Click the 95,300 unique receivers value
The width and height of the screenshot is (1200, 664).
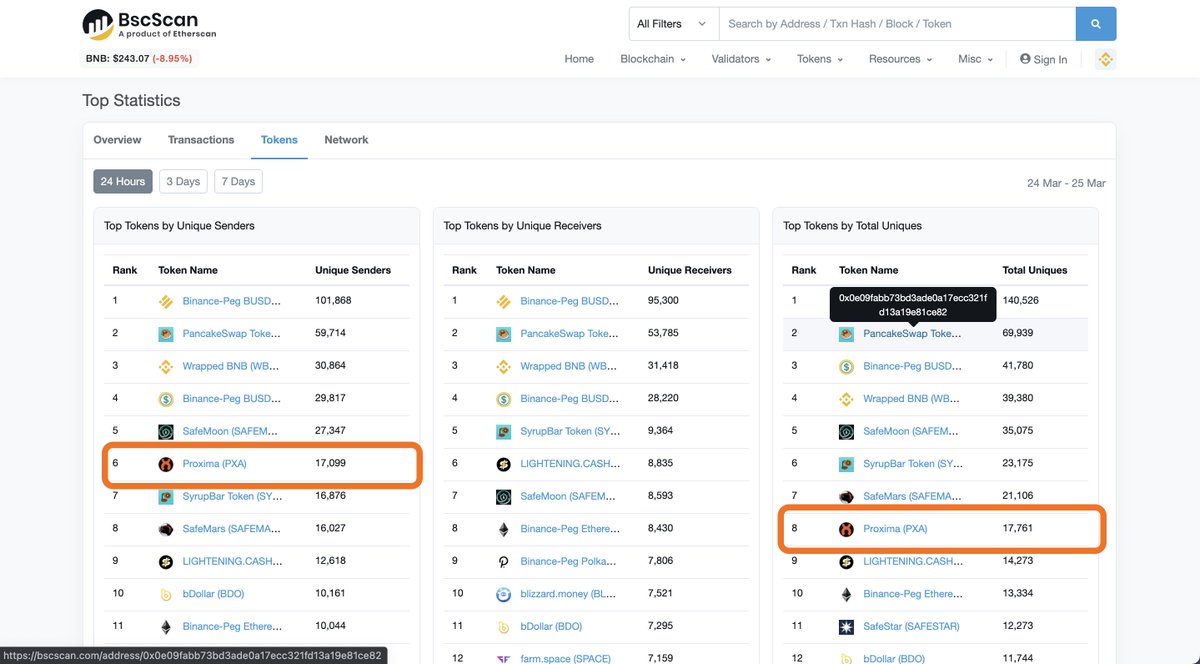(663, 301)
